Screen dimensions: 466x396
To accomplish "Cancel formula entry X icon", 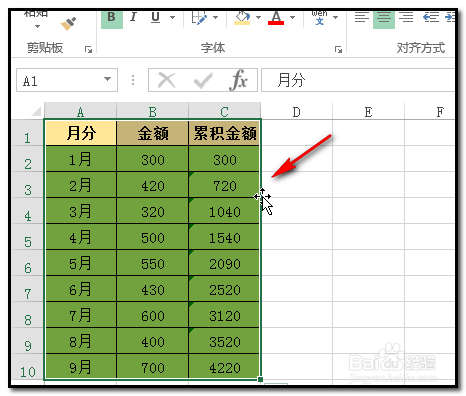I will pyautogui.click(x=166, y=80).
